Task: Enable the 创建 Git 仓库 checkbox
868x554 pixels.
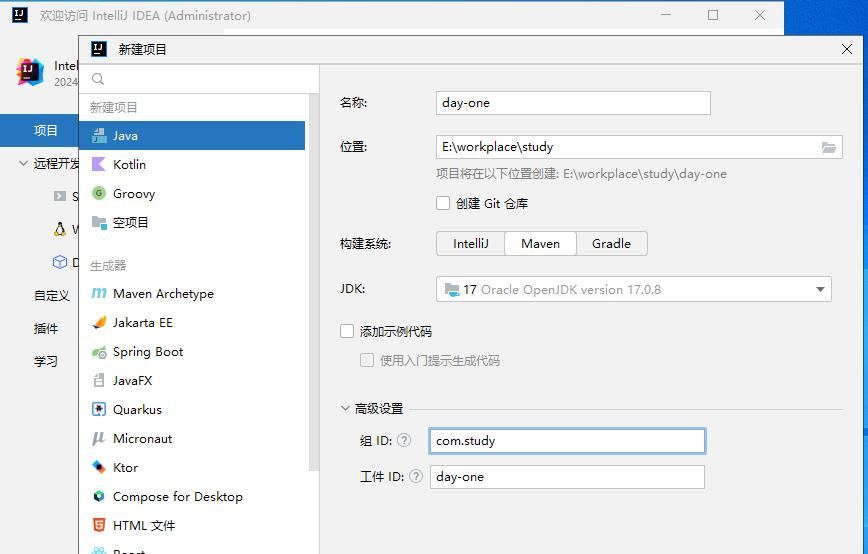Action: click(x=443, y=203)
